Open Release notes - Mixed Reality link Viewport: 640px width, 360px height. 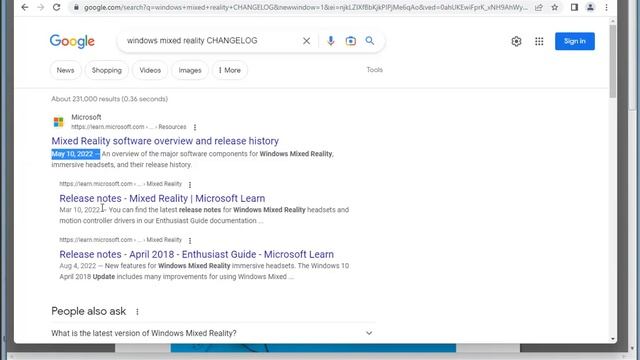(162, 198)
